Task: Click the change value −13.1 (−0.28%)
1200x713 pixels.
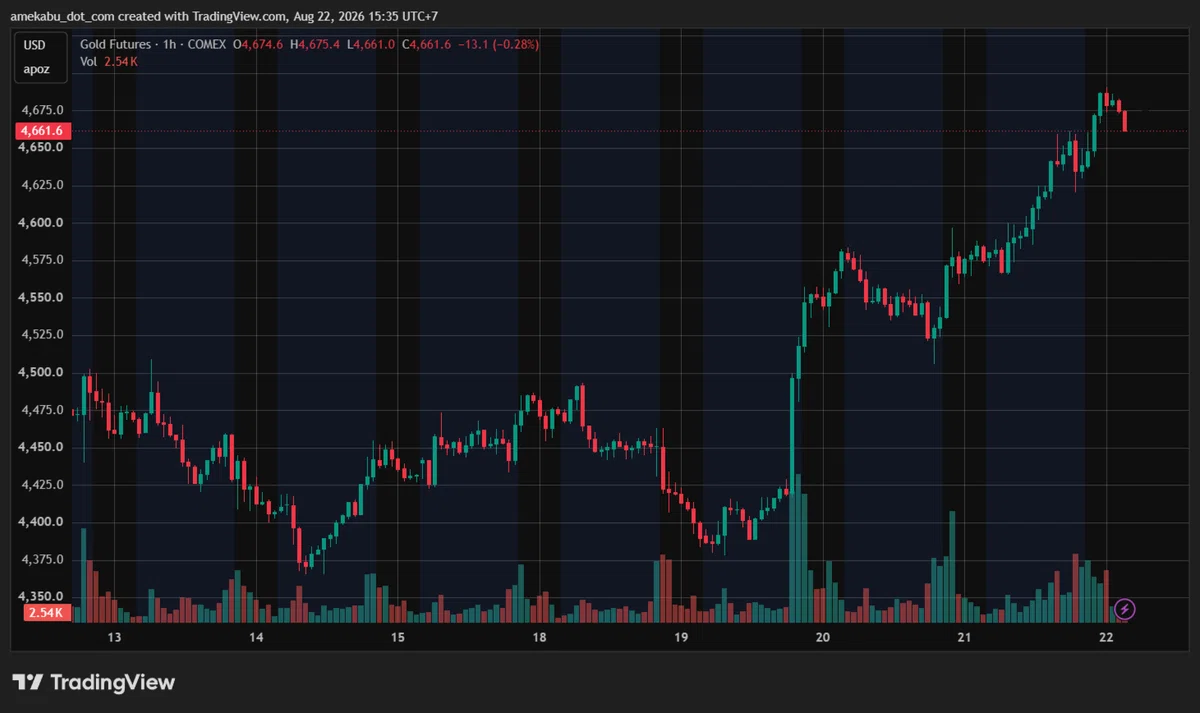Action: coord(499,45)
